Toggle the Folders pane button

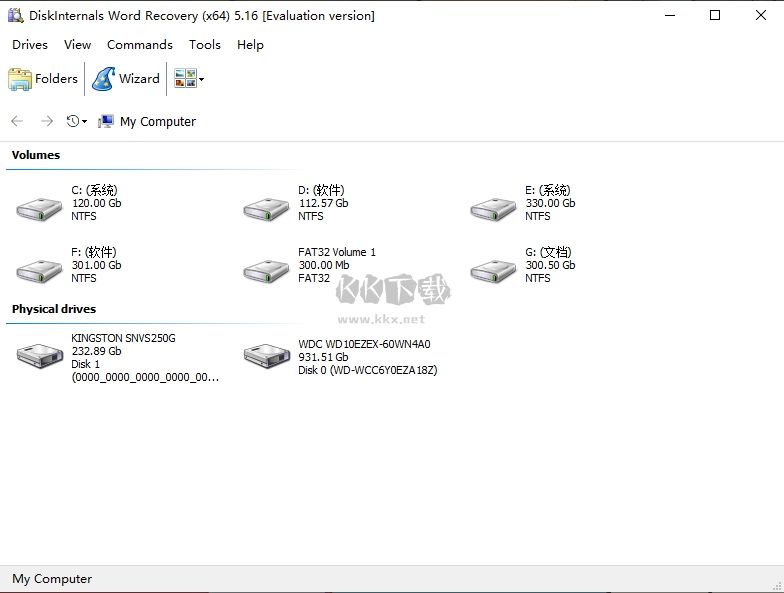(43, 79)
